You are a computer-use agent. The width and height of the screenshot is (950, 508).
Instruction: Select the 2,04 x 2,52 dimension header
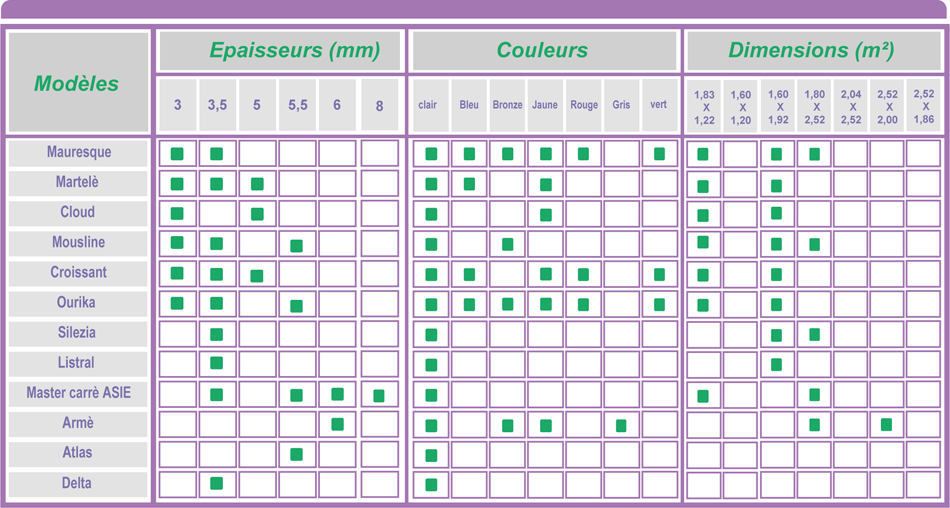(851, 106)
